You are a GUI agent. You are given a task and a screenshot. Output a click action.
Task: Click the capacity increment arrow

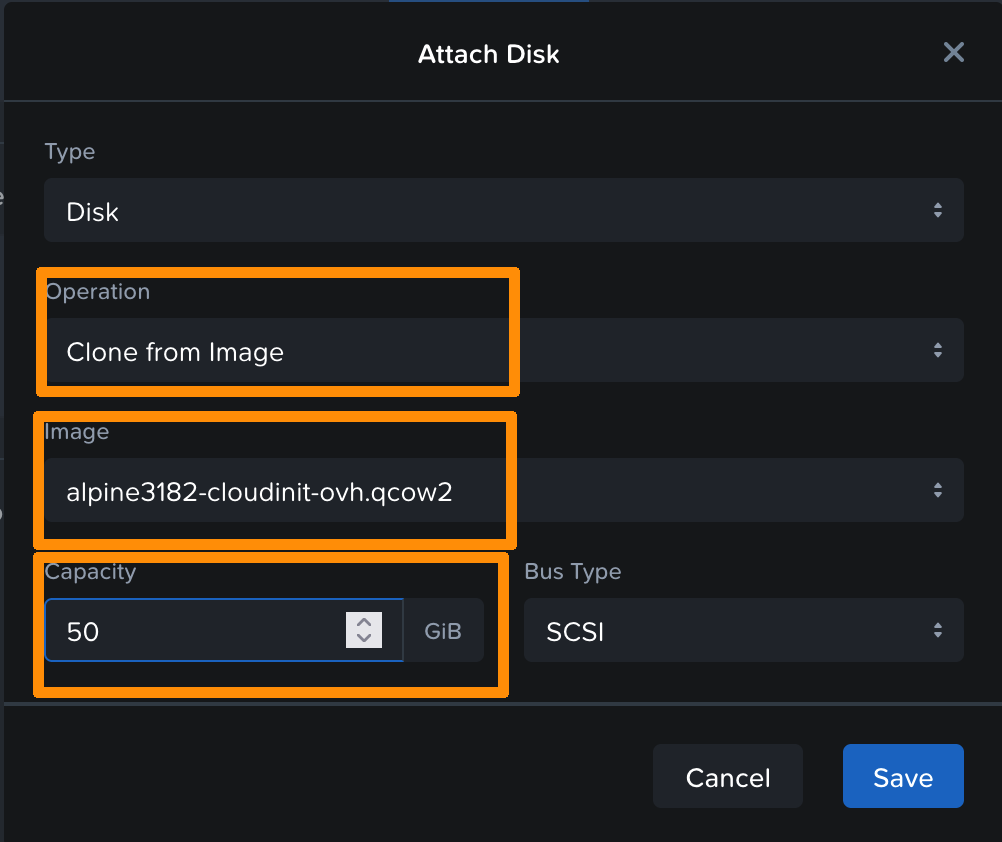[363, 624]
